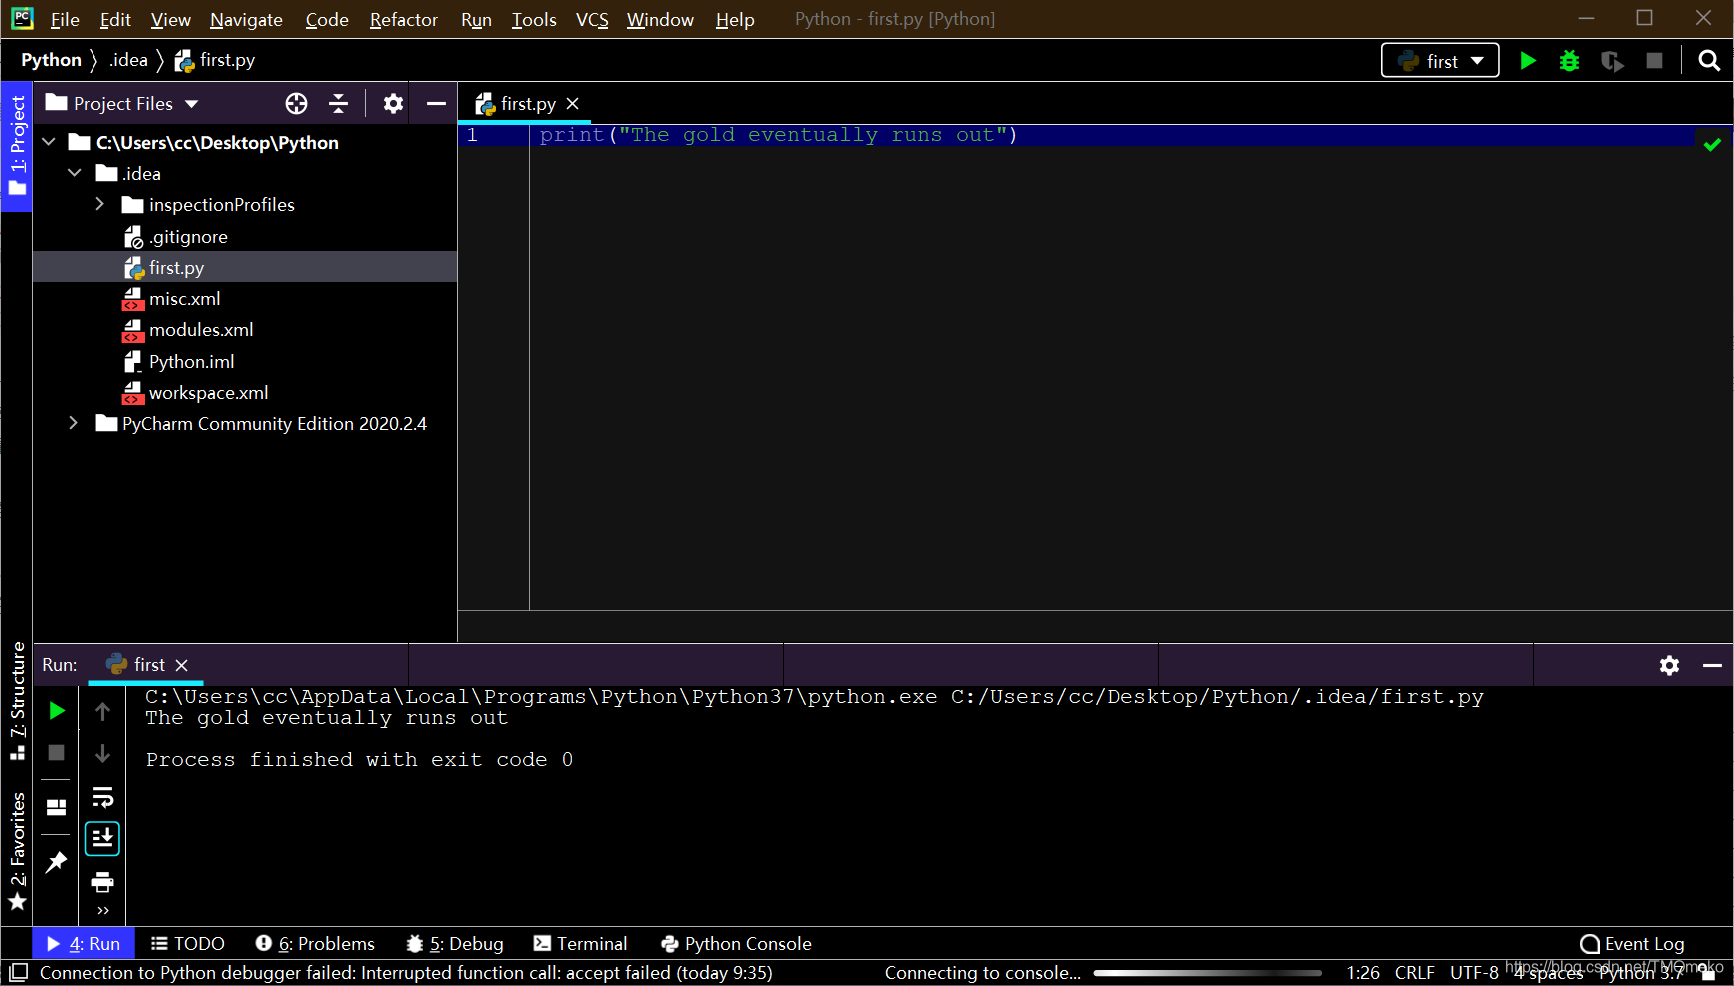Viewport: 1734px width, 986px height.
Task: Run with coverage from the top toolbar
Action: pyautogui.click(x=1612, y=61)
